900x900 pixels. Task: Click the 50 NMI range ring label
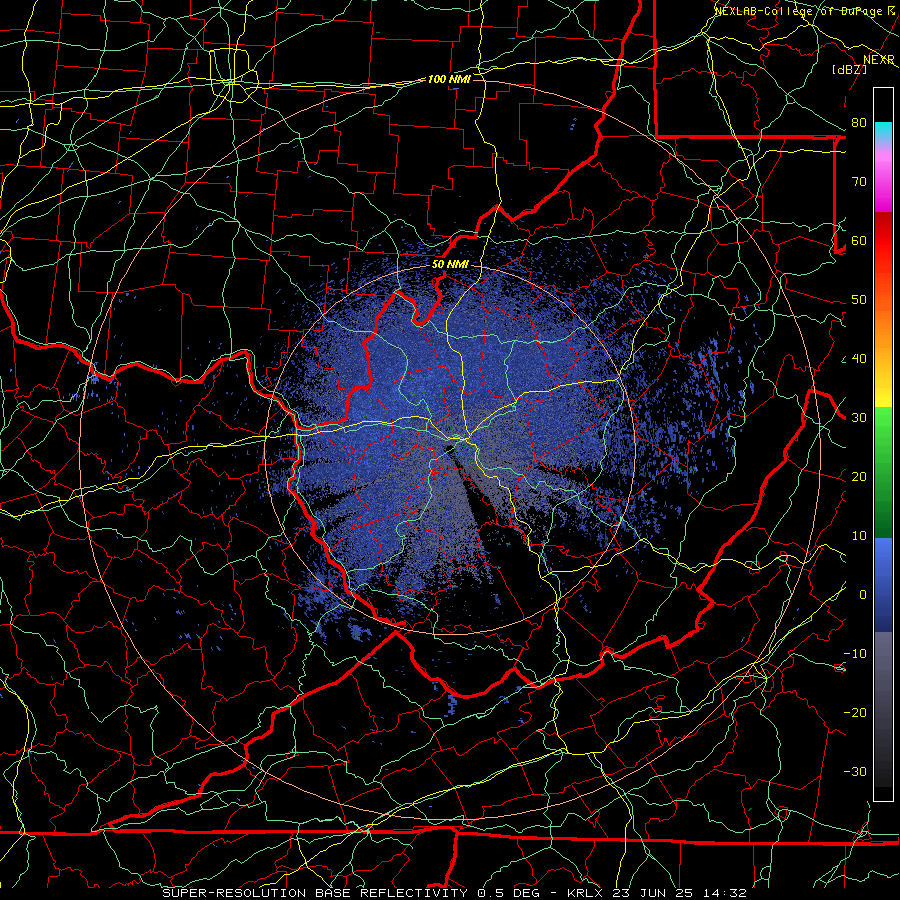click(450, 264)
